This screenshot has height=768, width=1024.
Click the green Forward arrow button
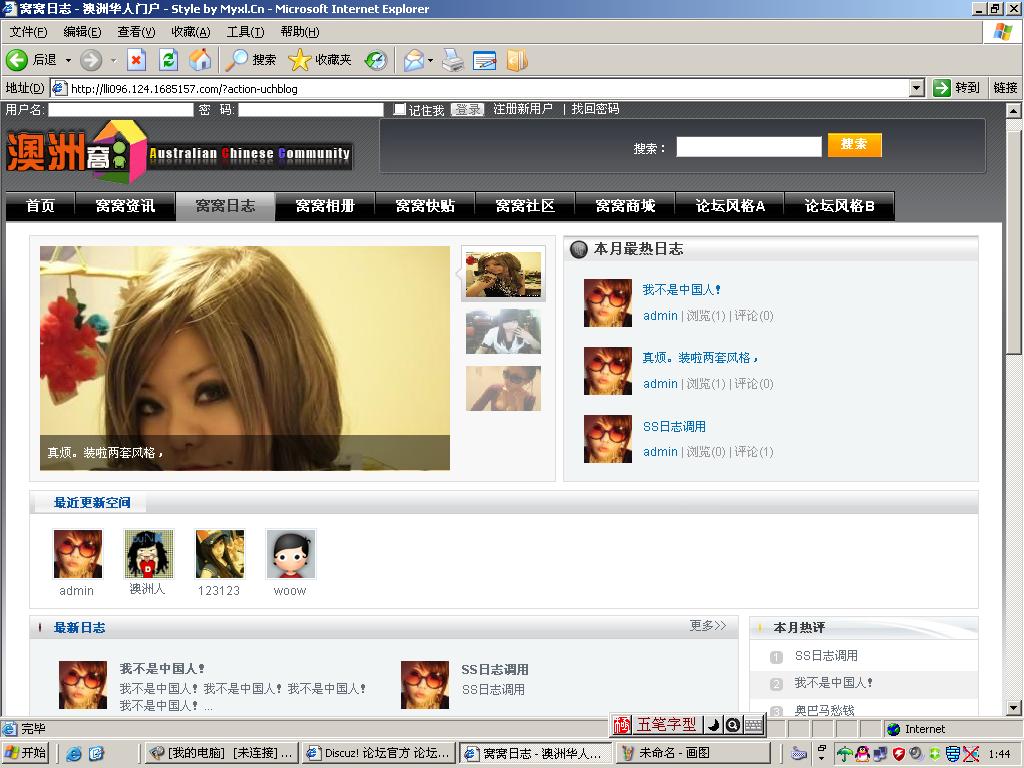91,60
